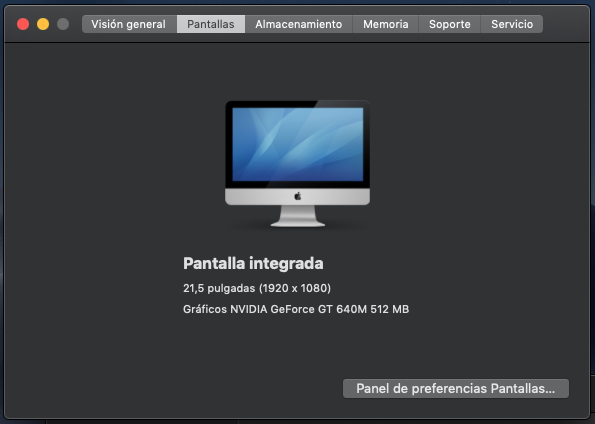Go to the Memoria tab

tap(386, 24)
